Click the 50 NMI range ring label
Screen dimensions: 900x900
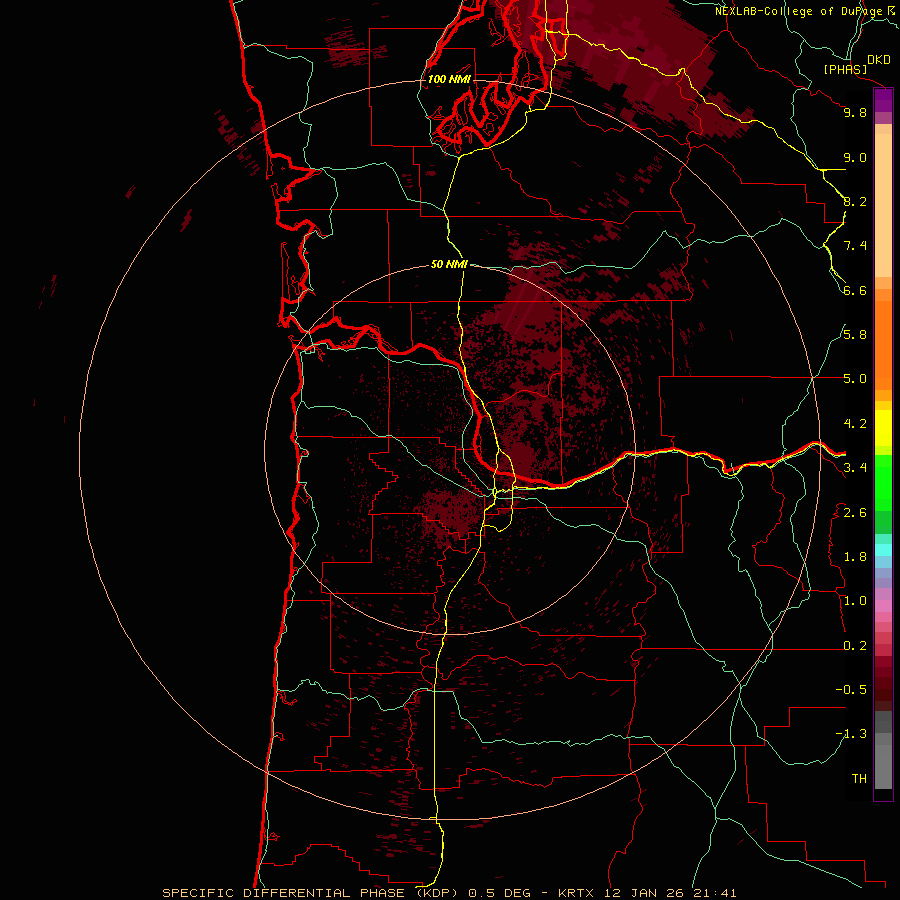pos(449,264)
